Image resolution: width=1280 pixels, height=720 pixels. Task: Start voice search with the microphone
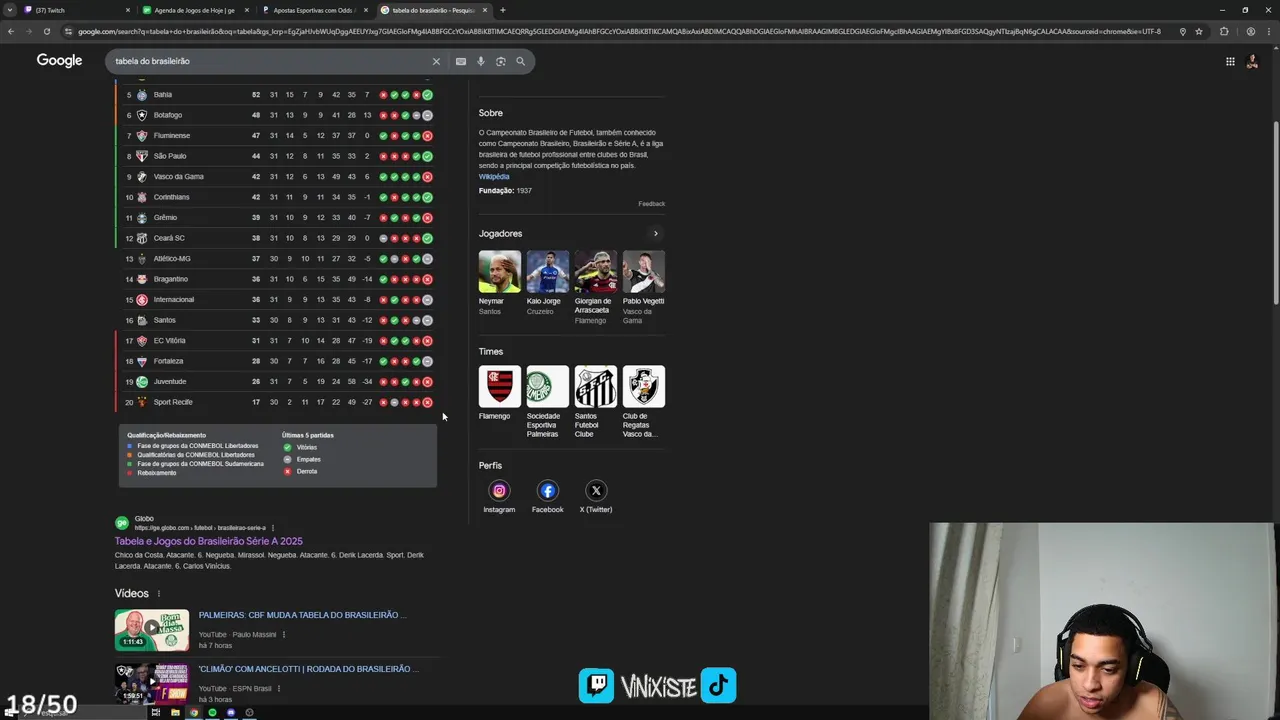point(480,61)
